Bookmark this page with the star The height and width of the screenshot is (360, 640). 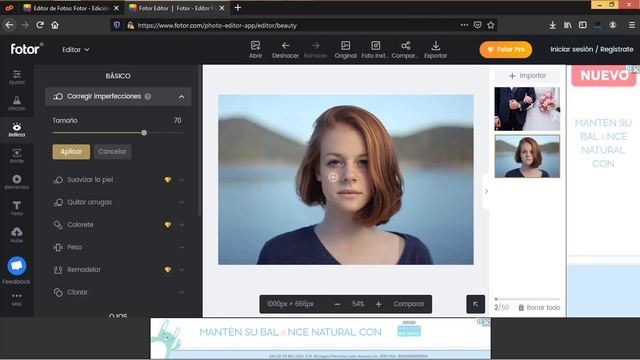[x=491, y=25]
